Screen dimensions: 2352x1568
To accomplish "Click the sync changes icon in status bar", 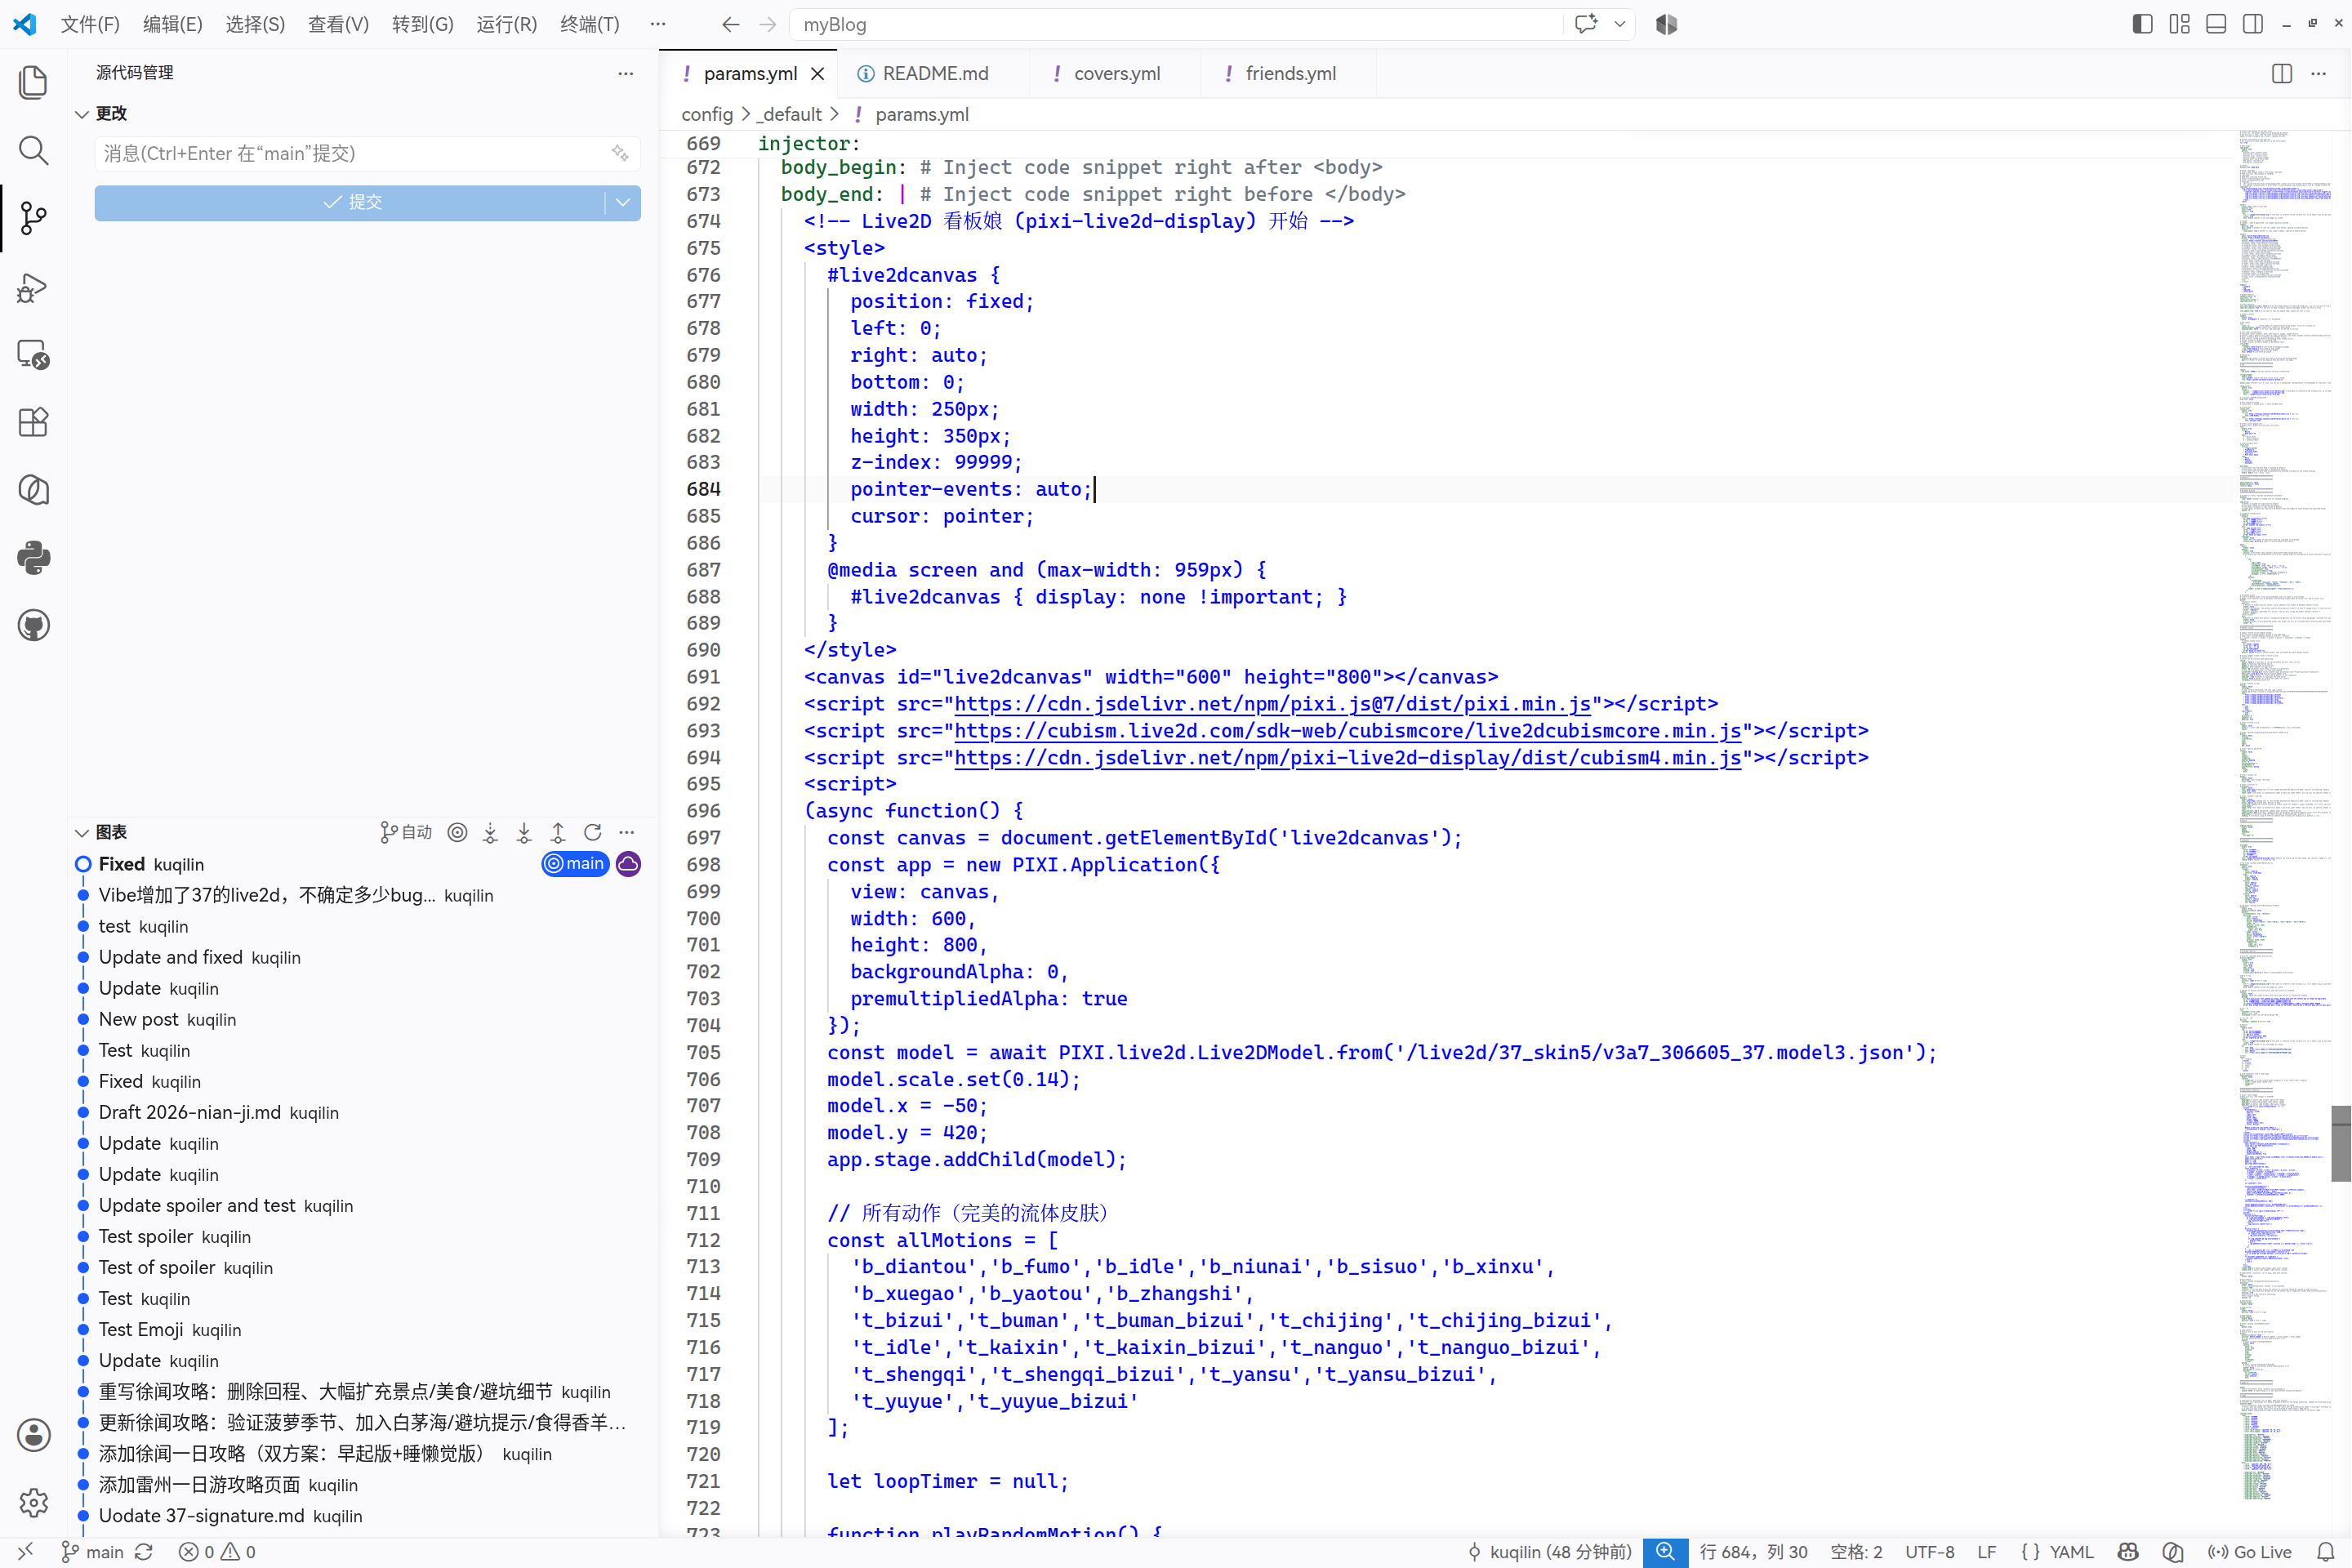I will coord(144,1552).
